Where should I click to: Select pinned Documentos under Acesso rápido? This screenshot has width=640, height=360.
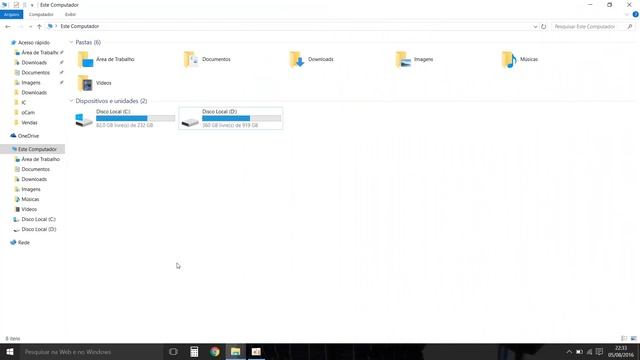pyautogui.click(x=36, y=73)
